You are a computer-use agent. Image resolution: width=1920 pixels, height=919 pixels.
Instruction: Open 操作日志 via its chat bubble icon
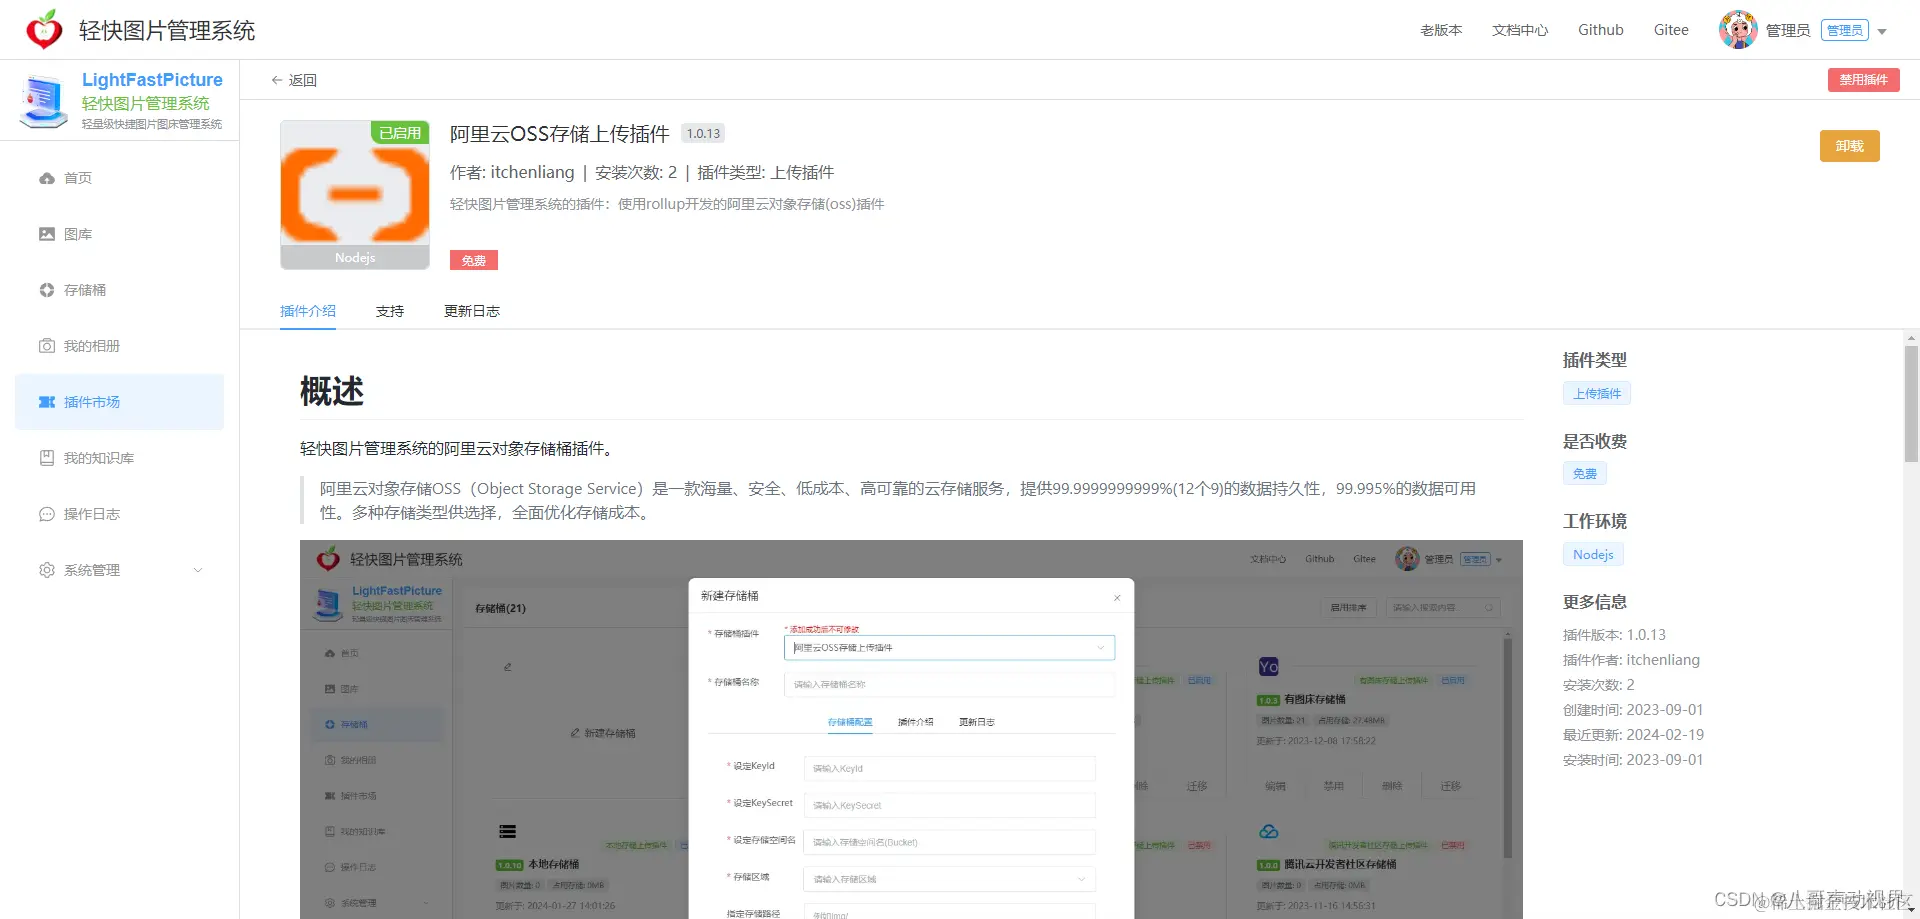click(47, 513)
